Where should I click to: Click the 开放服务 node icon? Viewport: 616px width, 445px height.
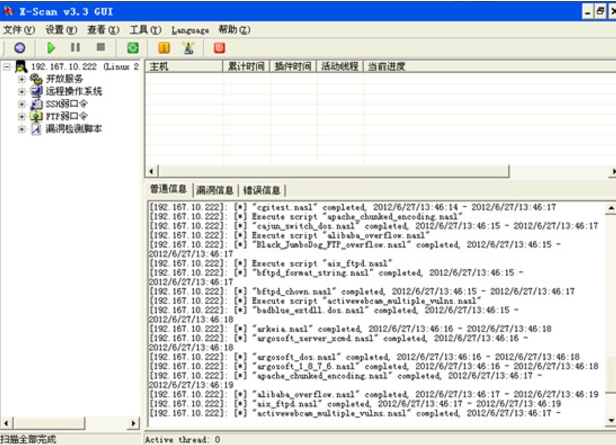36,79
